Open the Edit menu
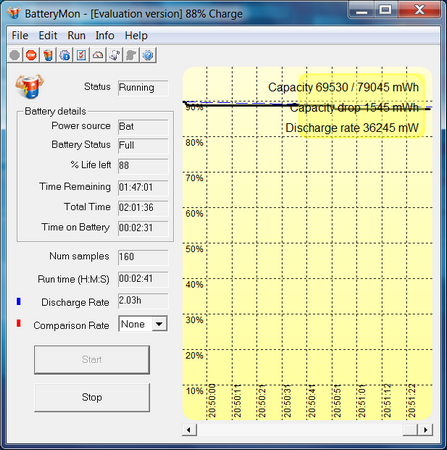 (48, 35)
